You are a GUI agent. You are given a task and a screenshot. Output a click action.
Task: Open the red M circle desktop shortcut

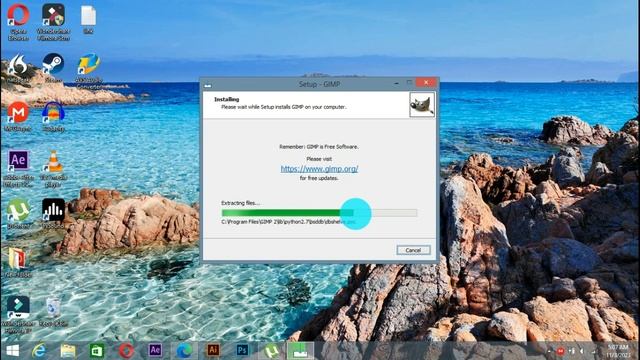click(18, 116)
